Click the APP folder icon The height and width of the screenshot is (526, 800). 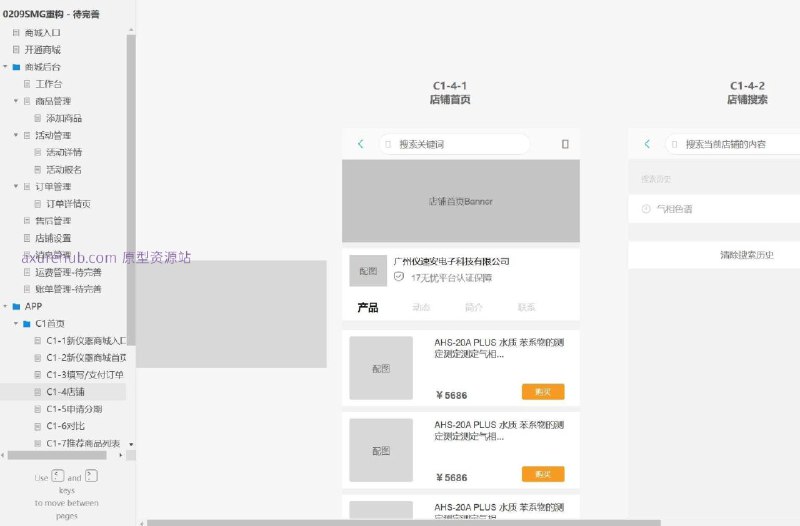[16, 307]
